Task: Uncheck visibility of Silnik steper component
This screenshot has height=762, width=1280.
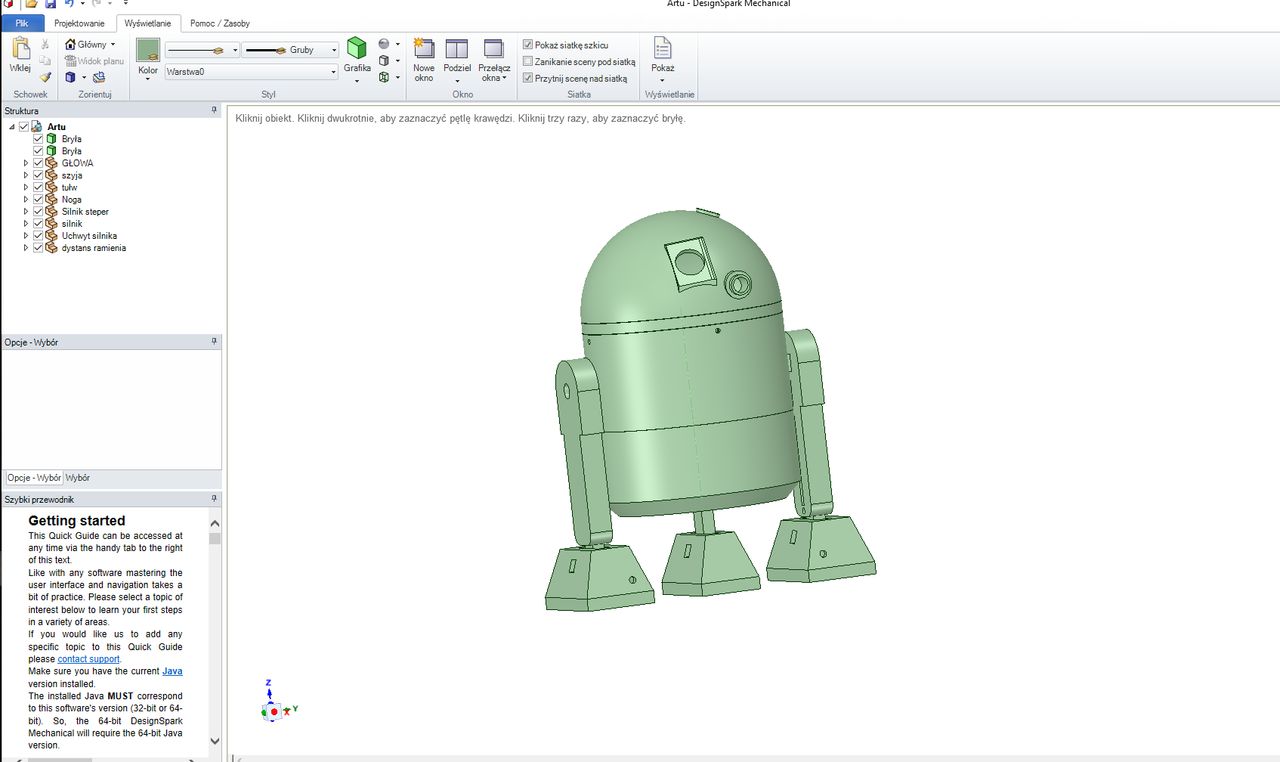Action: (x=38, y=212)
